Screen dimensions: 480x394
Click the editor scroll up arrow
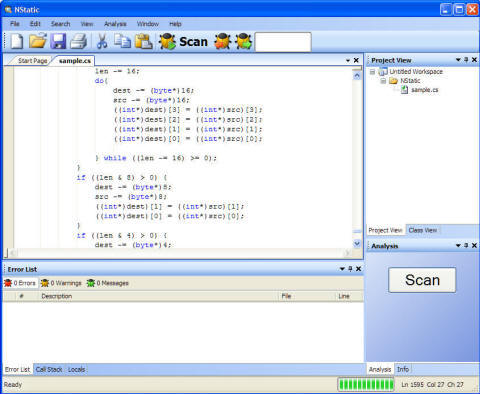[357, 76]
